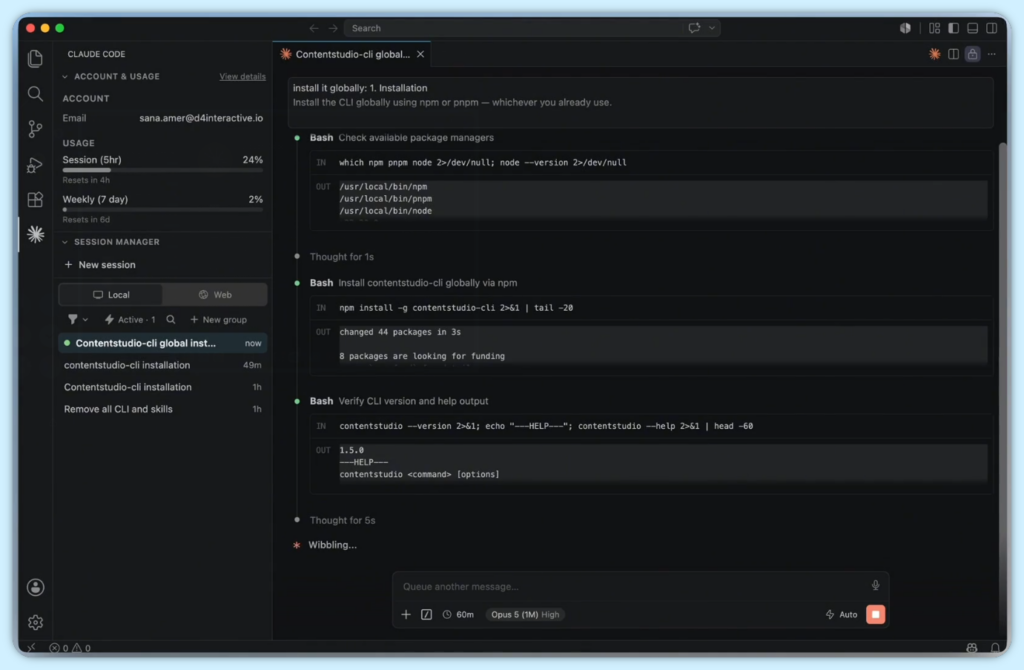This screenshot has width=1024, height=670.
Task: Go forward with the right arrow
Action: click(x=333, y=28)
